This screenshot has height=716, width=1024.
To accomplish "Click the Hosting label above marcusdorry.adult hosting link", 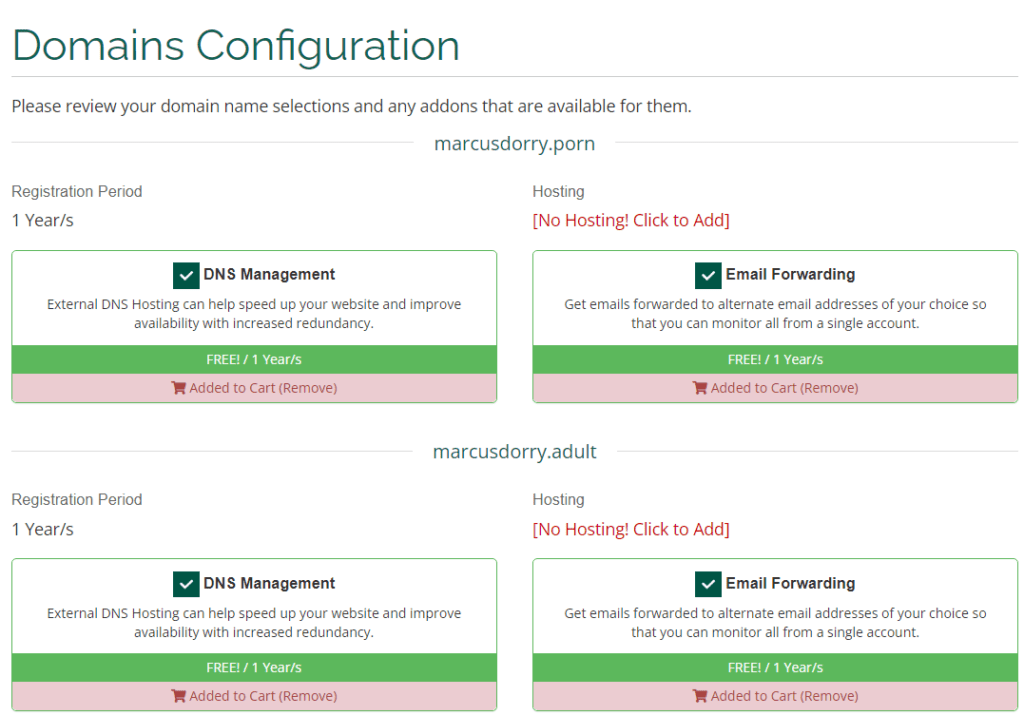I will coord(558,499).
